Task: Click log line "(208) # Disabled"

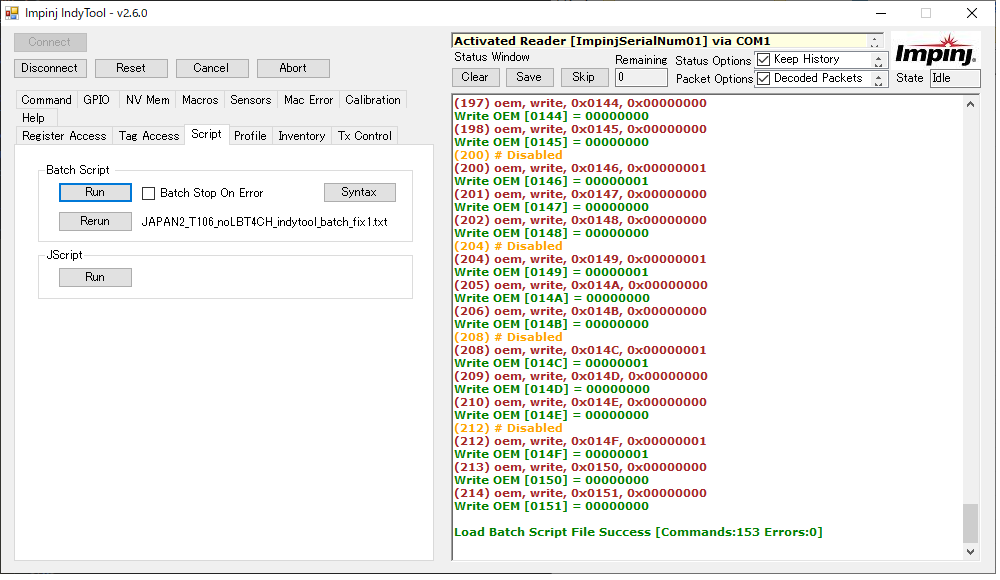Action: (x=508, y=338)
